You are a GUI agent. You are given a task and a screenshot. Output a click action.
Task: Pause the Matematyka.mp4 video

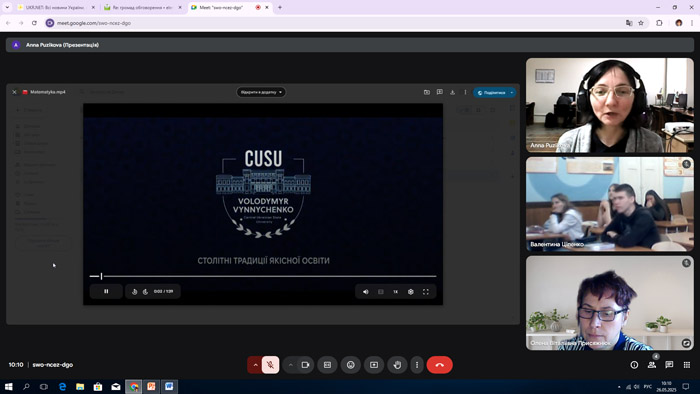(106, 291)
